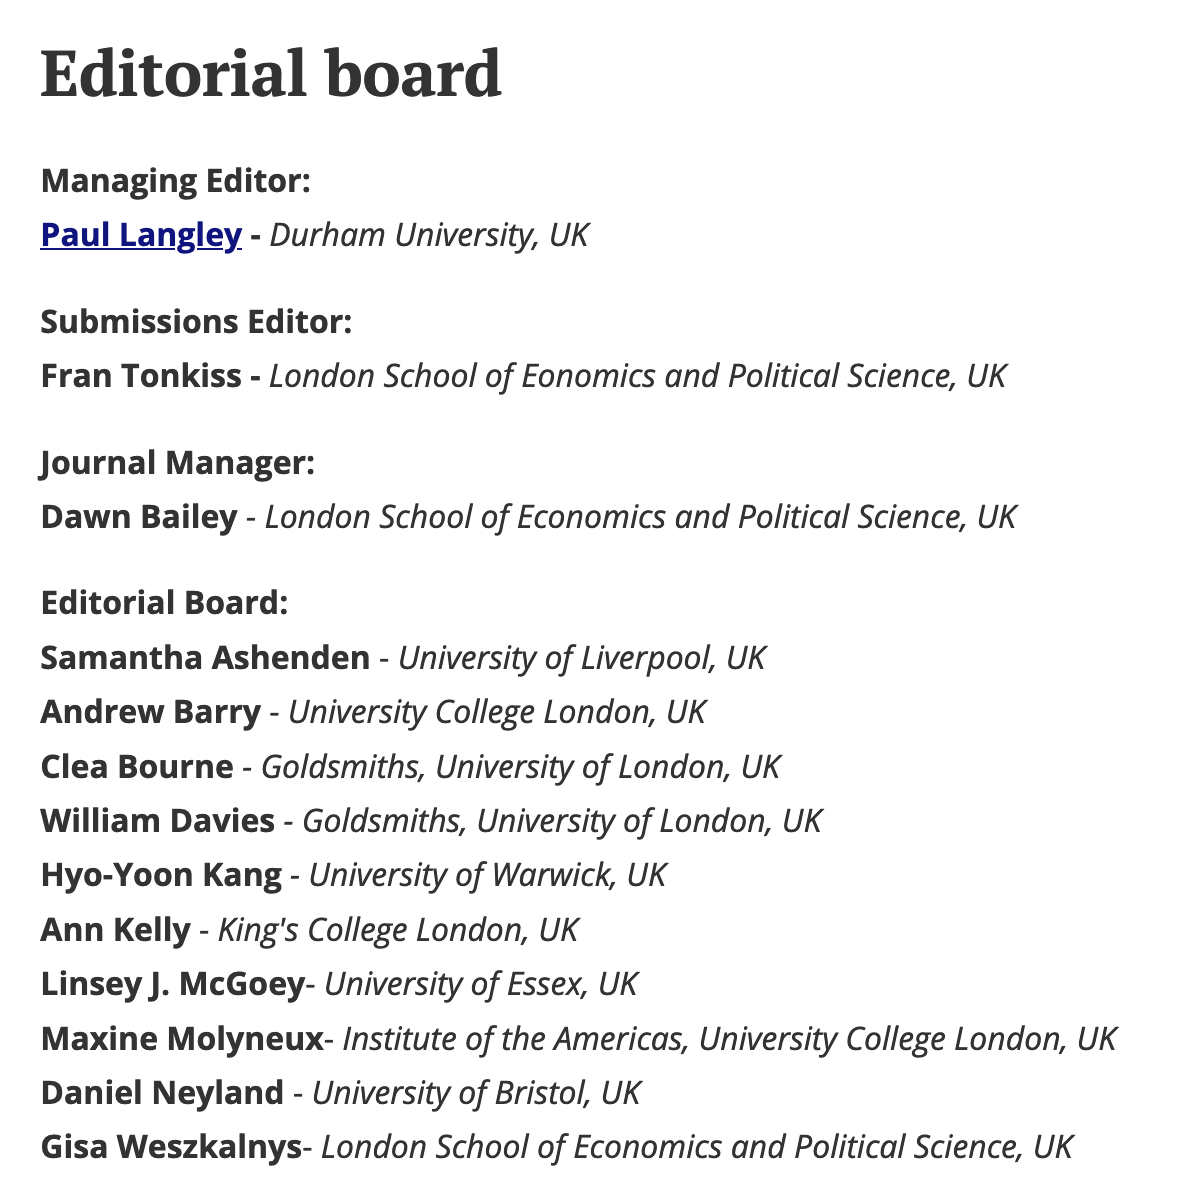
Task: Click the King's College London, UK affiliation
Action: tap(398, 930)
